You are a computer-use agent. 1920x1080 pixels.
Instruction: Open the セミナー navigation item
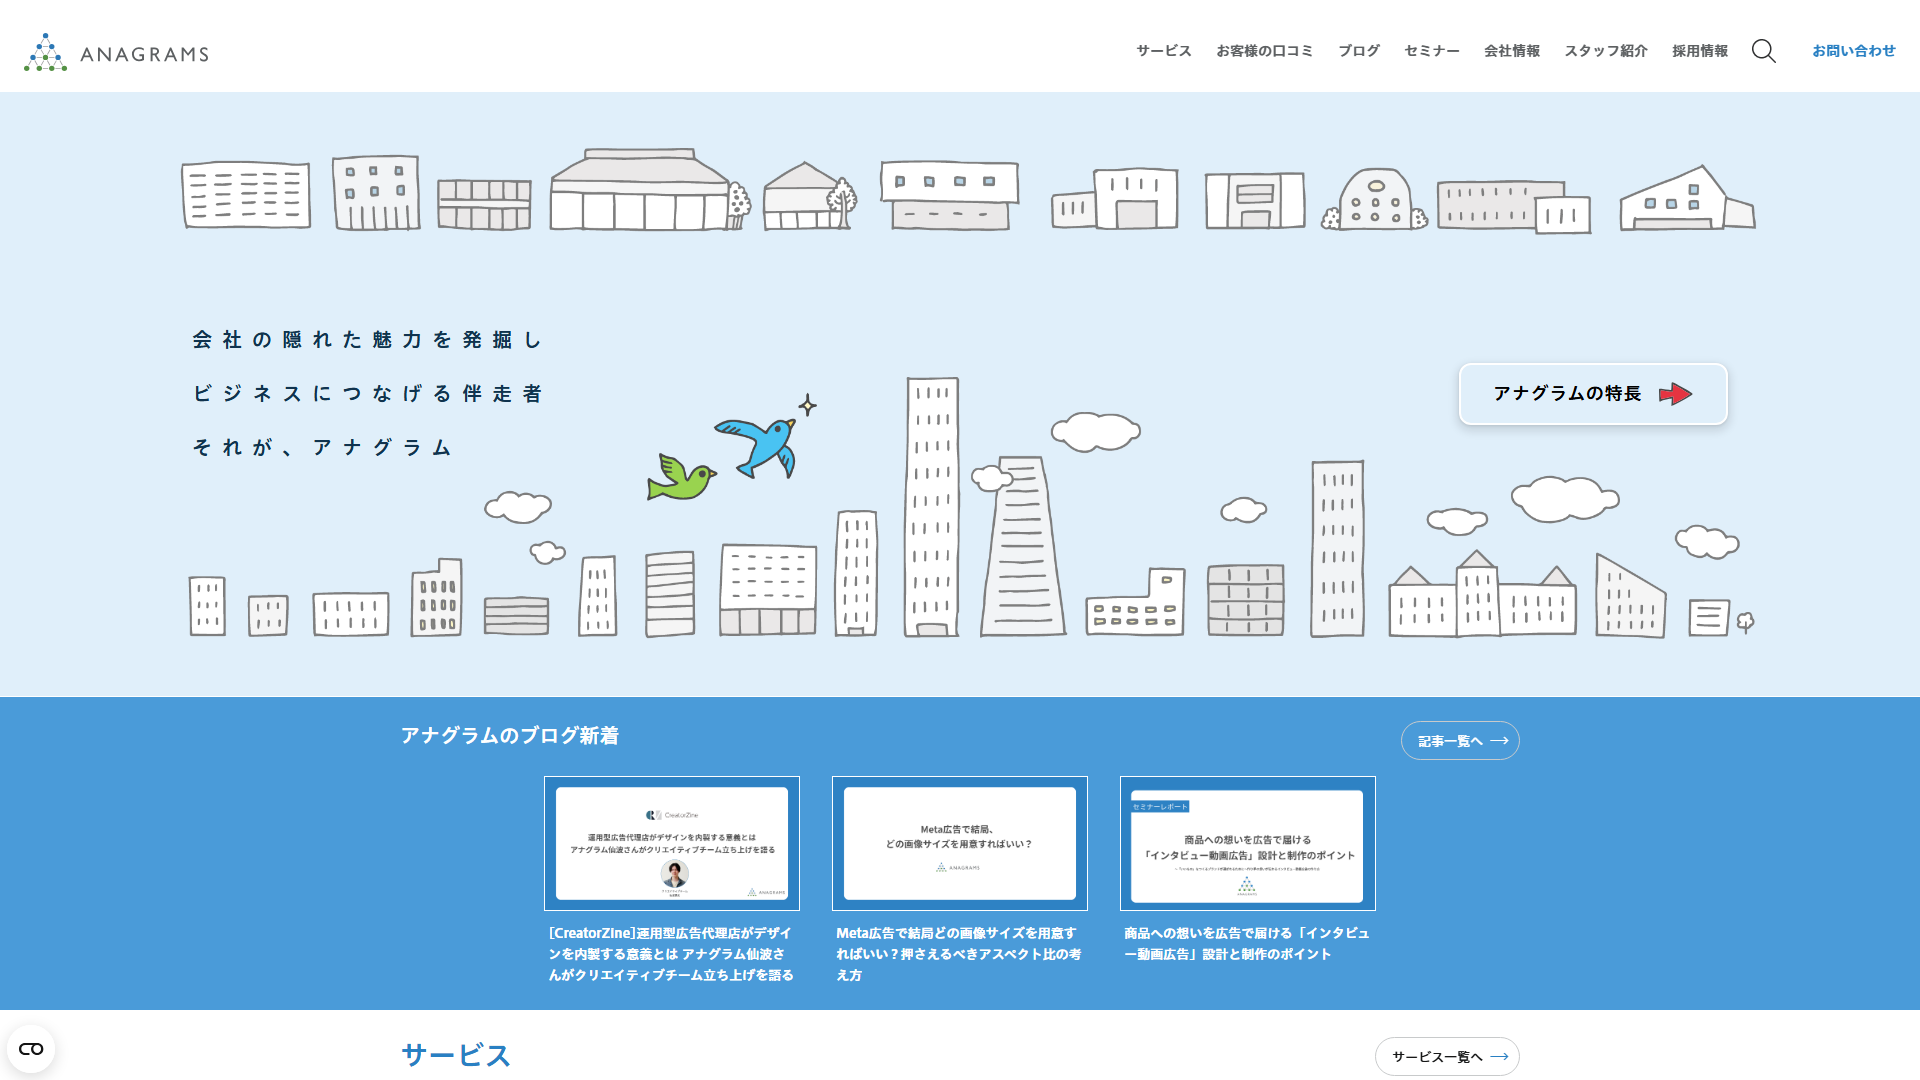(x=1431, y=51)
